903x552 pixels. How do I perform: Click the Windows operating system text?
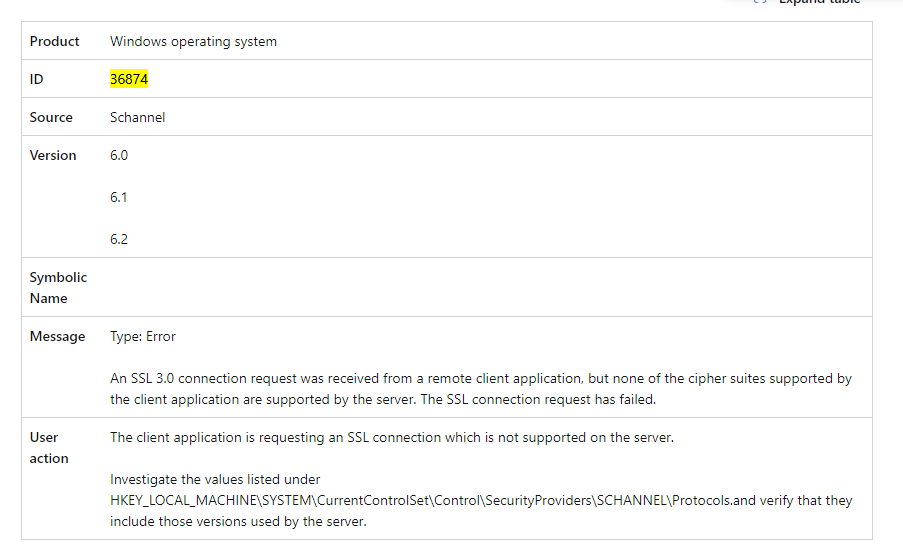click(194, 41)
